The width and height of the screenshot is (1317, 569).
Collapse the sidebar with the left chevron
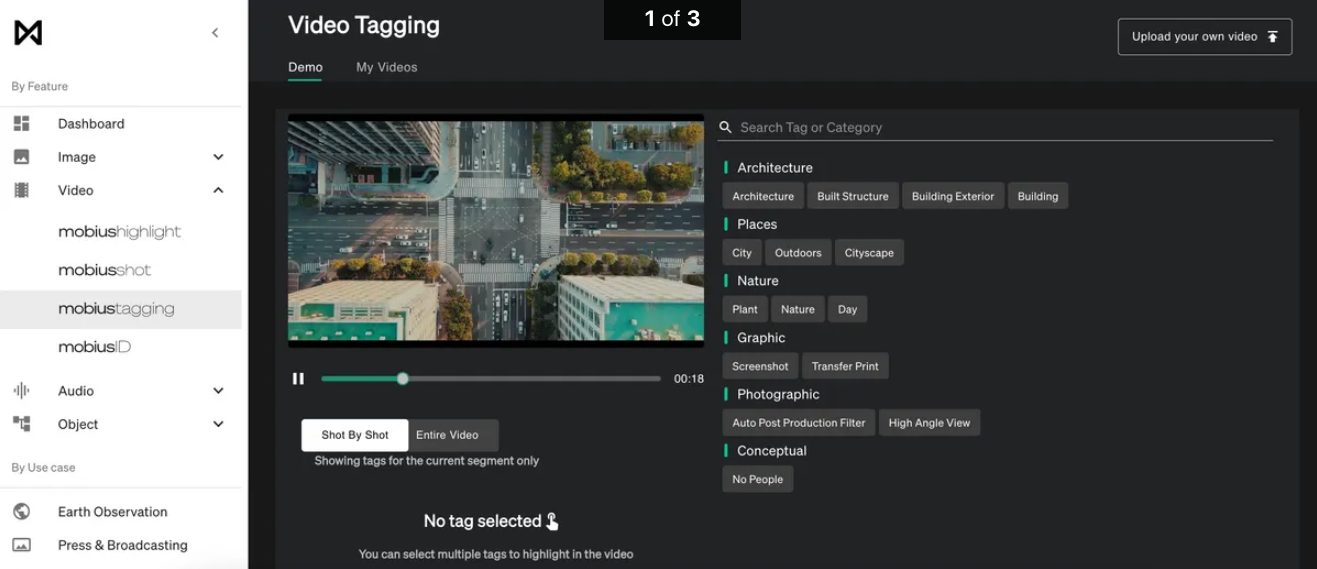[215, 33]
